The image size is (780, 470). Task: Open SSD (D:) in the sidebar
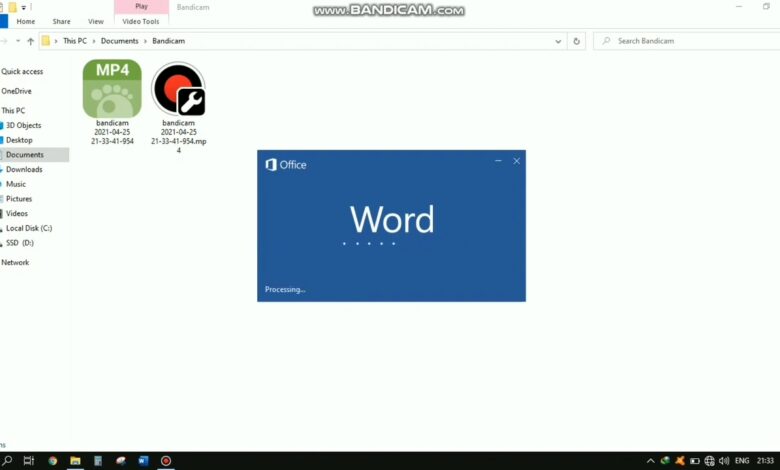pyautogui.click(x=19, y=243)
